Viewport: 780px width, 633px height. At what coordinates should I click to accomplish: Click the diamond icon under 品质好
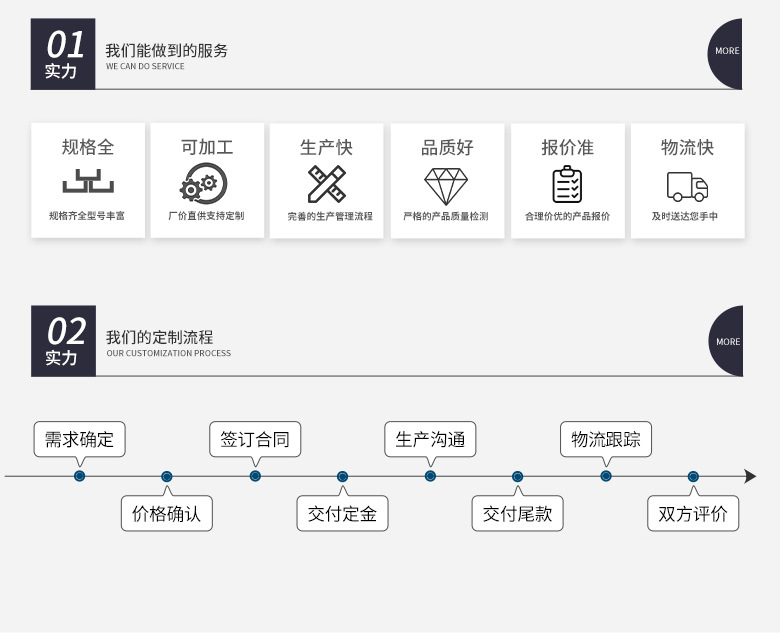point(446,187)
